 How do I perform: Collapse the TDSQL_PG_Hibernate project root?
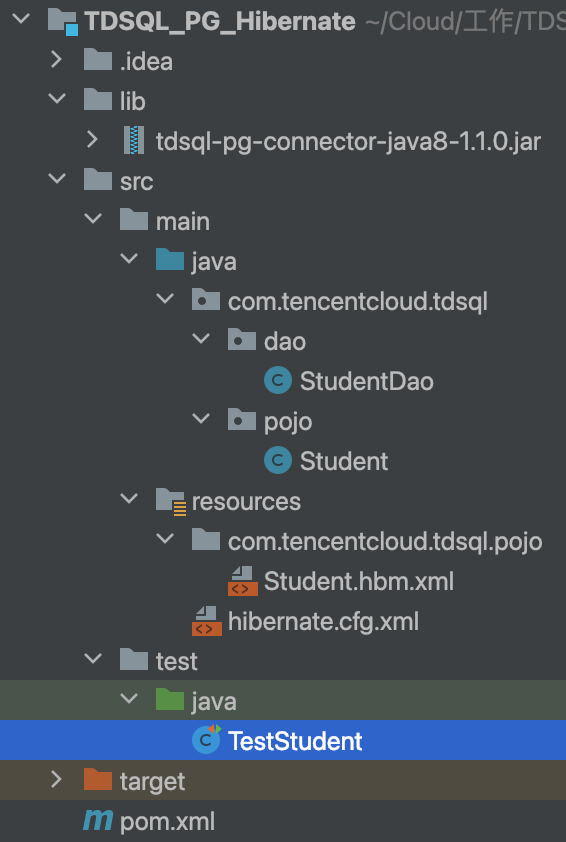(20, 19)
